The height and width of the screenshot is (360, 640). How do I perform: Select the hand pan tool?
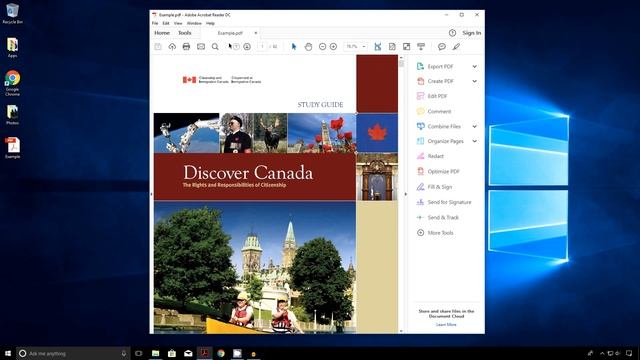tap(308, 47)
